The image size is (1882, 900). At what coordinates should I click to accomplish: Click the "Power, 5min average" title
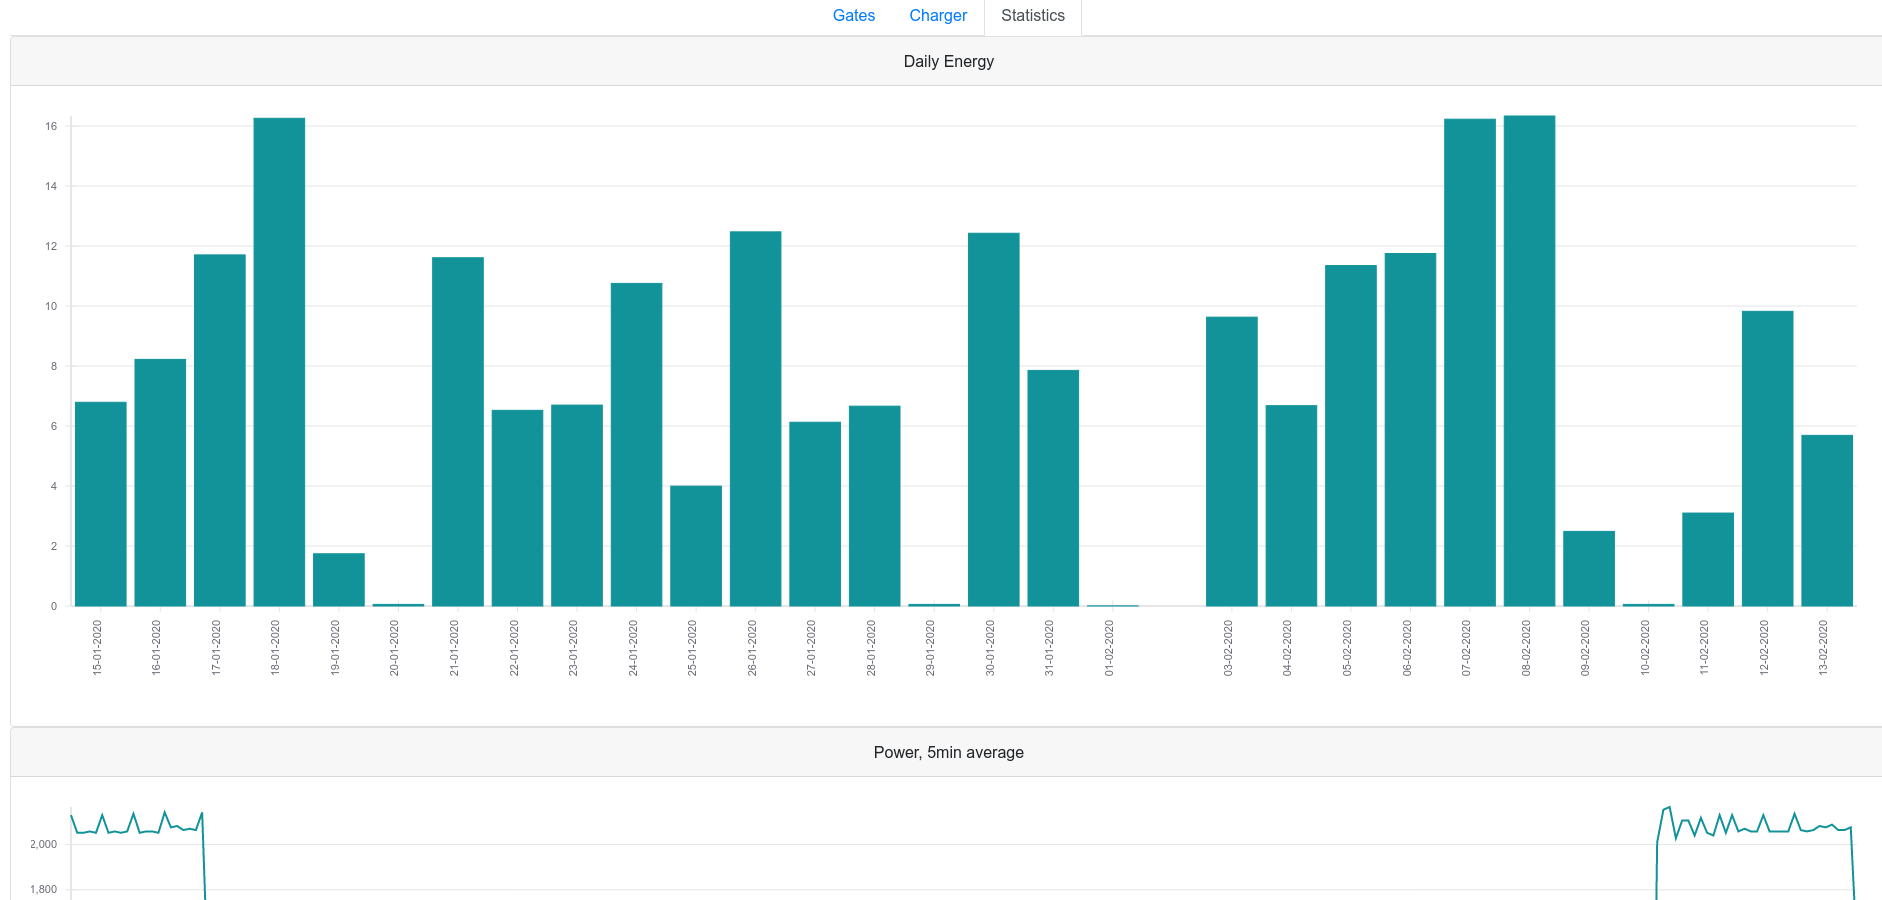tap(949, 753)
